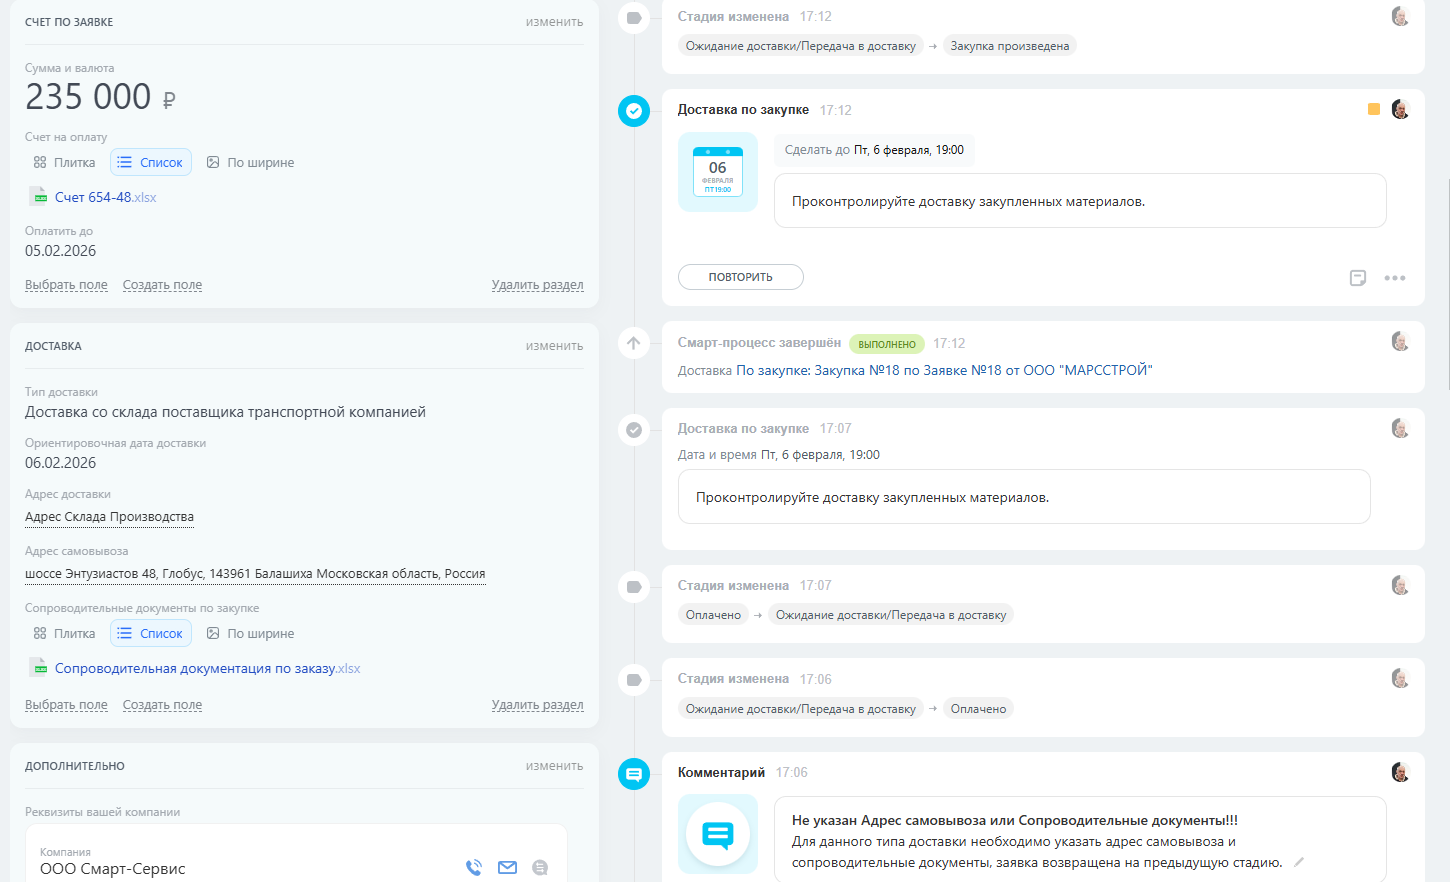
Task: Open the avatar on the Комментарий card
Action: point(1400,772)
